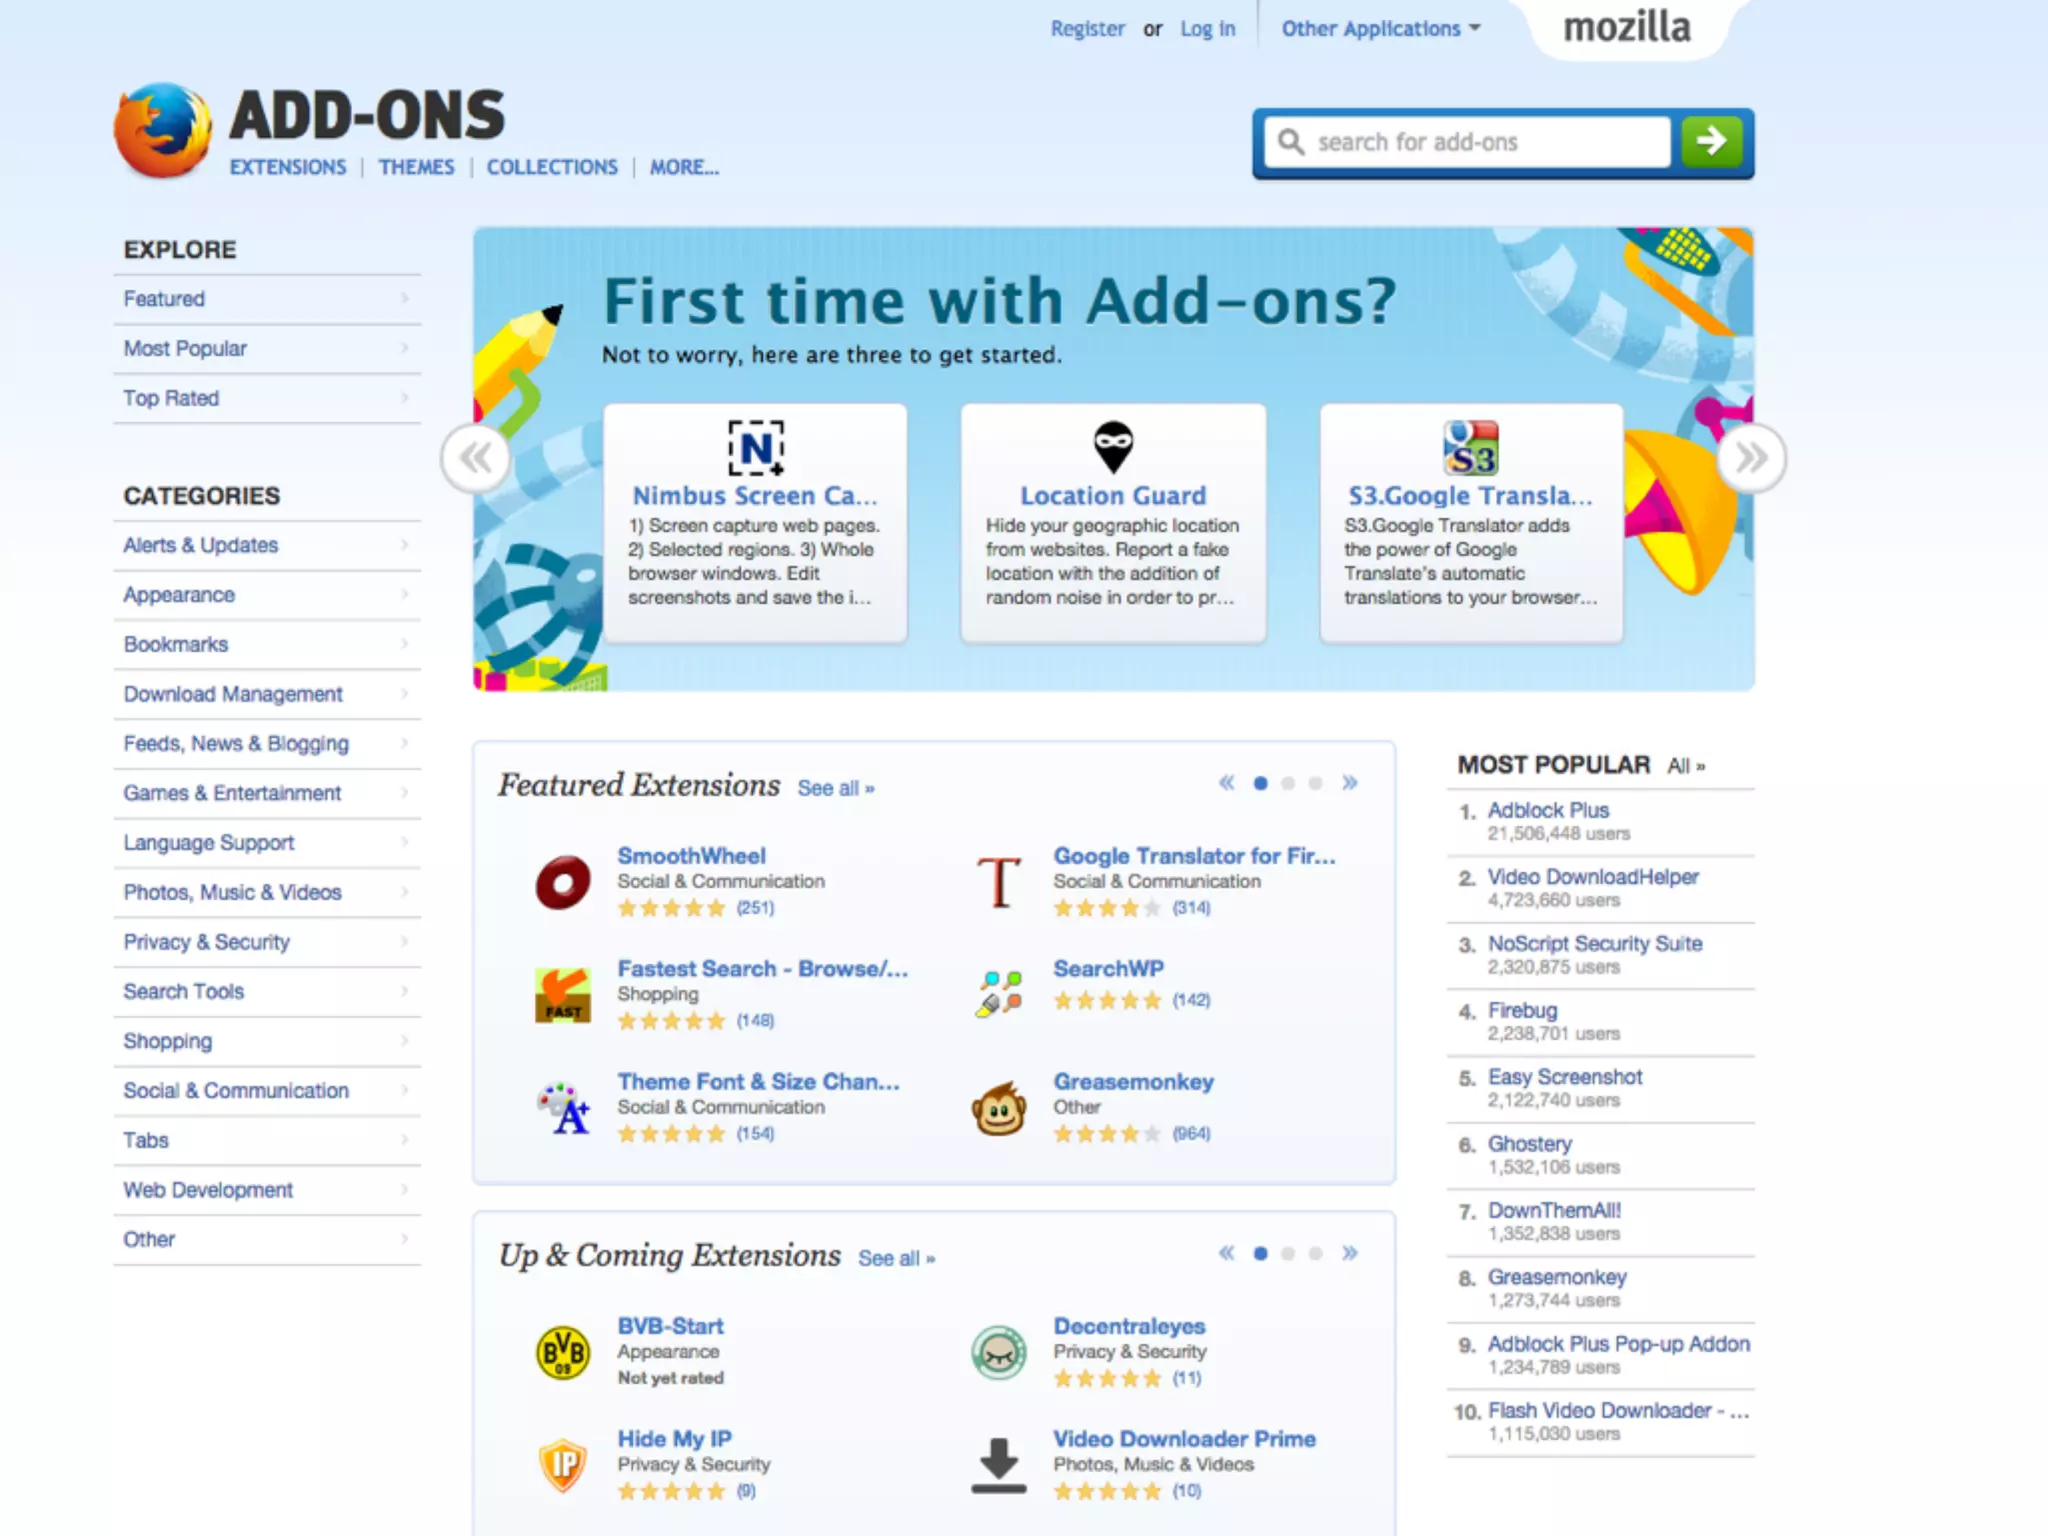Select the first dot in Featured Extensions

tap(1260, 784)
